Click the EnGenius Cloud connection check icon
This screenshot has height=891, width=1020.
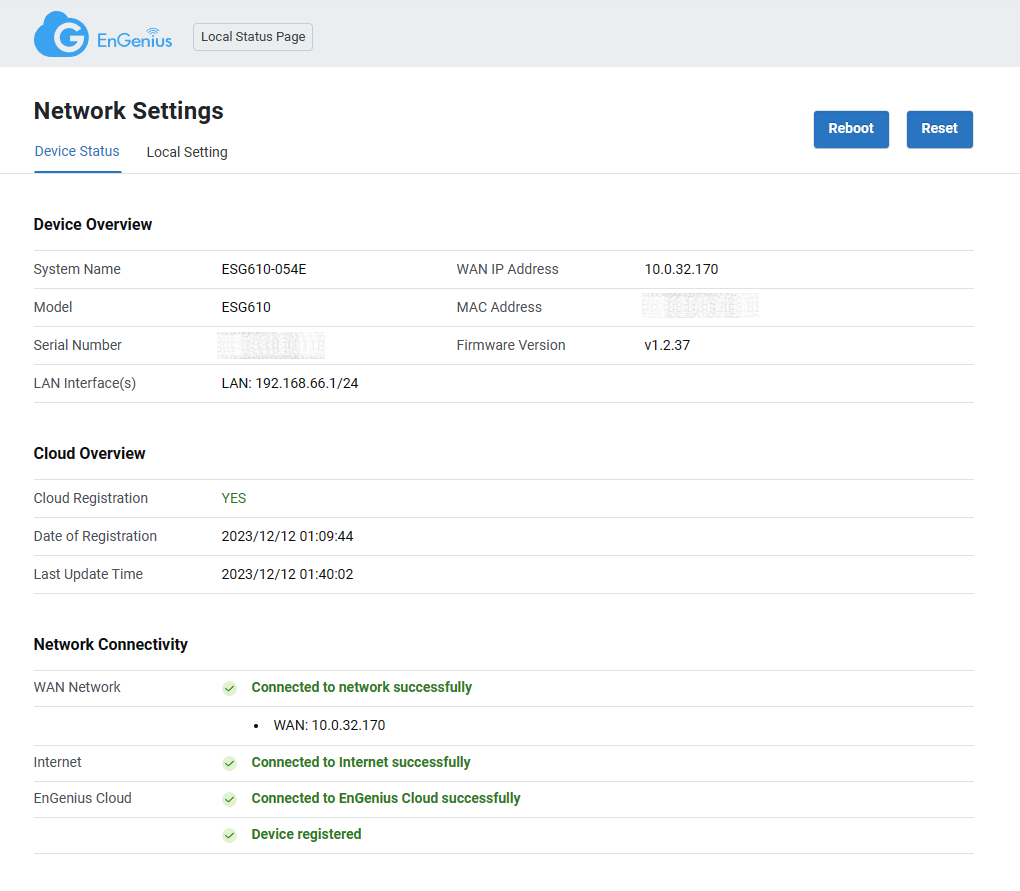[230, 799]
